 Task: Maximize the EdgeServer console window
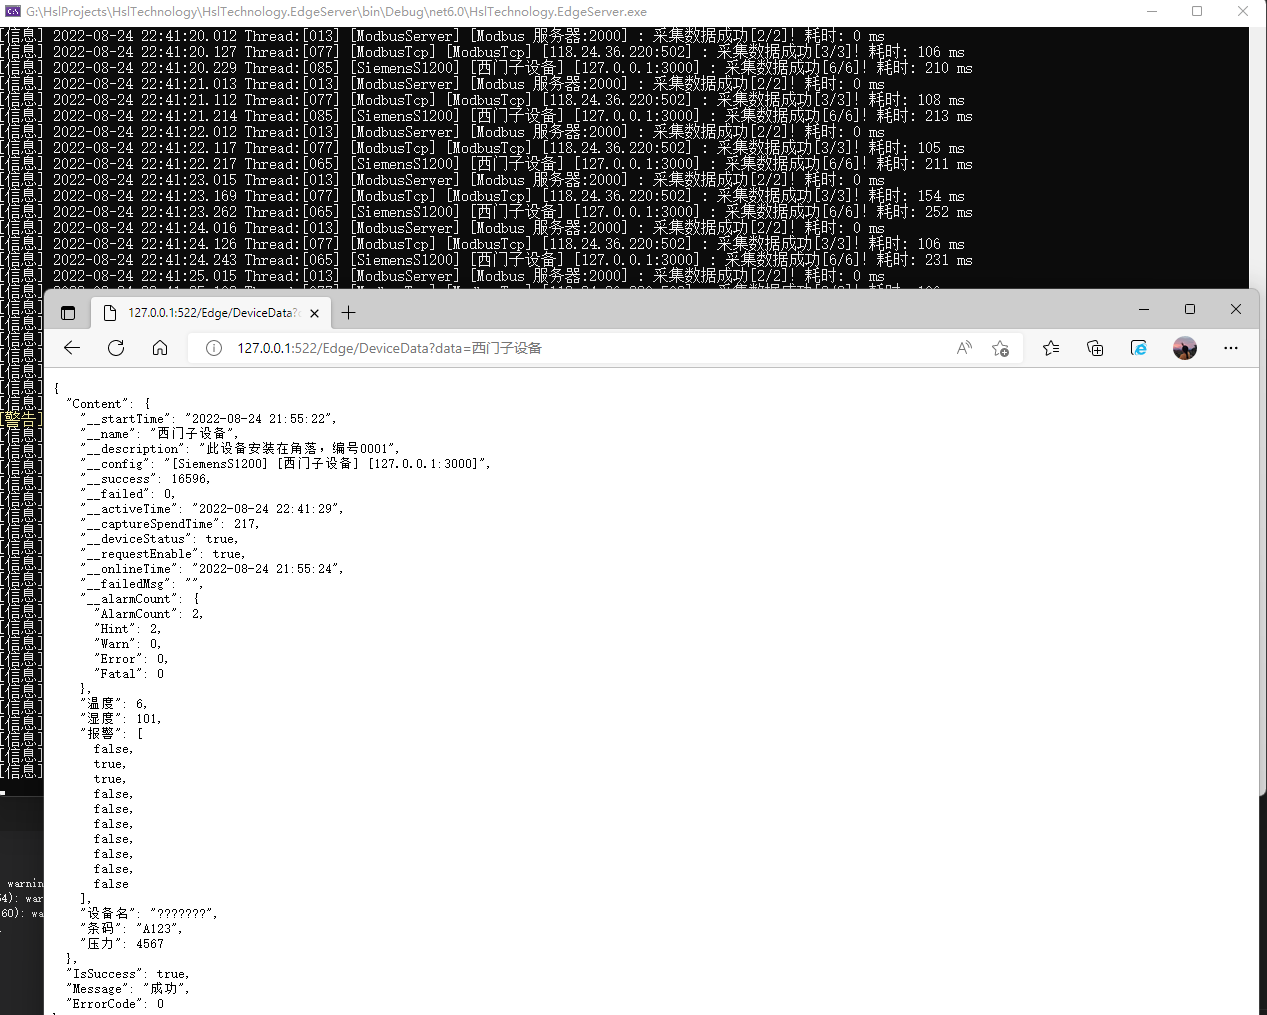[x=1197, y=12]
